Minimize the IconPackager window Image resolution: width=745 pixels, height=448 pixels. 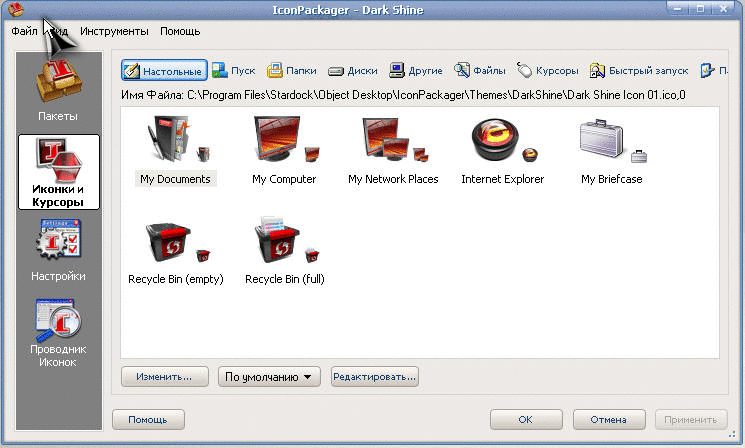(x=678, y=9)
